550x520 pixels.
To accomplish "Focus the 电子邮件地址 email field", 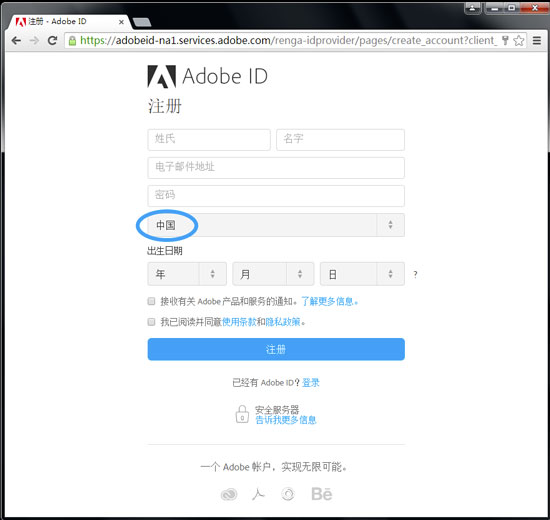I will click(x=276, y=168).
